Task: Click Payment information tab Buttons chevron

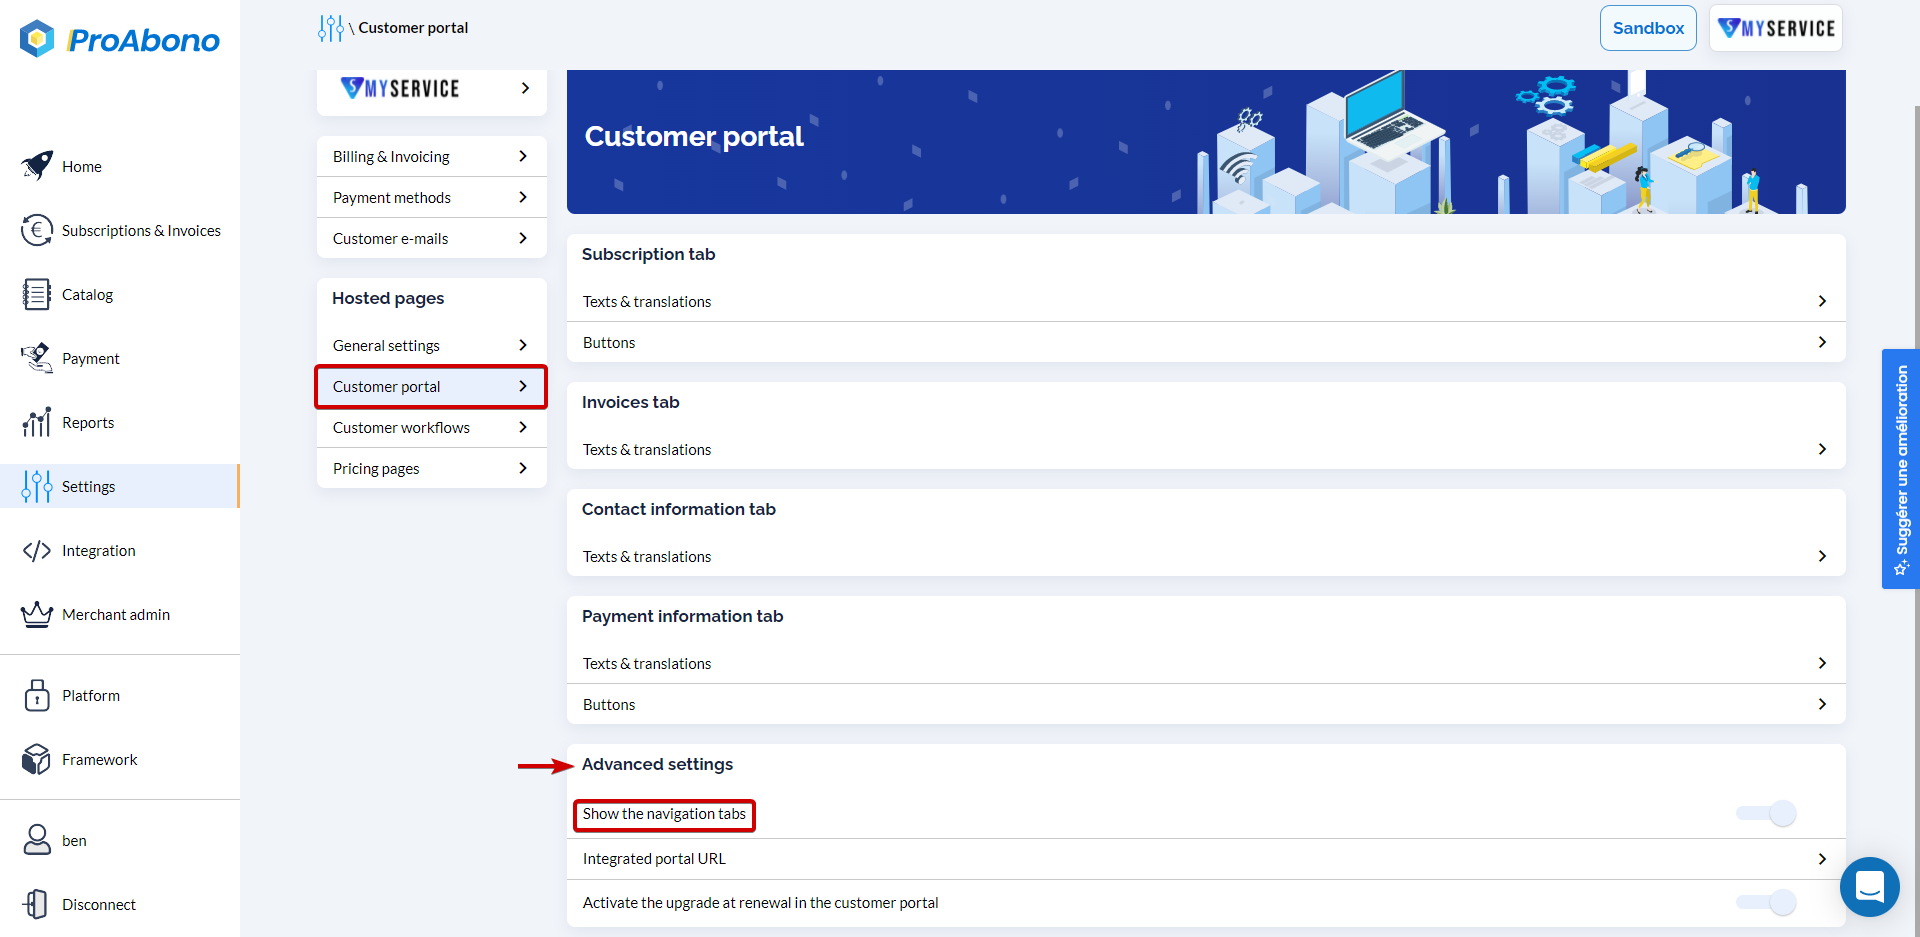Action: (x=1822, y=704)
